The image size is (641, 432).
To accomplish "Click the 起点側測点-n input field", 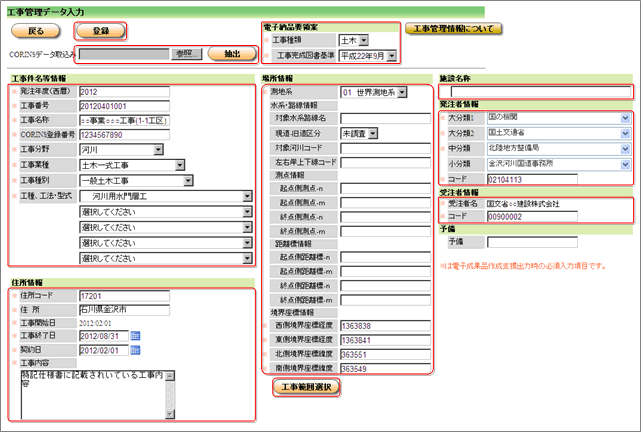I will (385, 188).
